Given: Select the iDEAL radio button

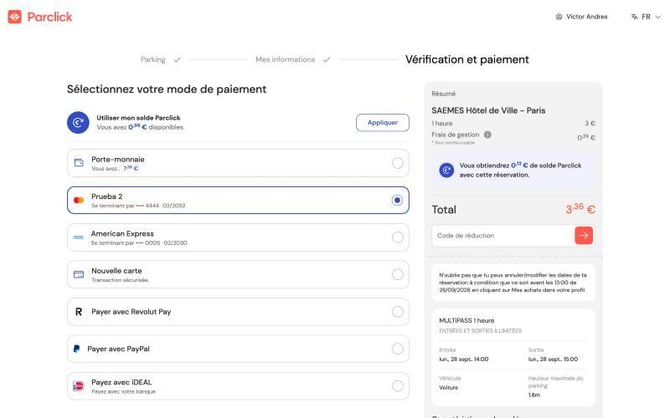Looking at the screenshot, I should click(397, 386).
